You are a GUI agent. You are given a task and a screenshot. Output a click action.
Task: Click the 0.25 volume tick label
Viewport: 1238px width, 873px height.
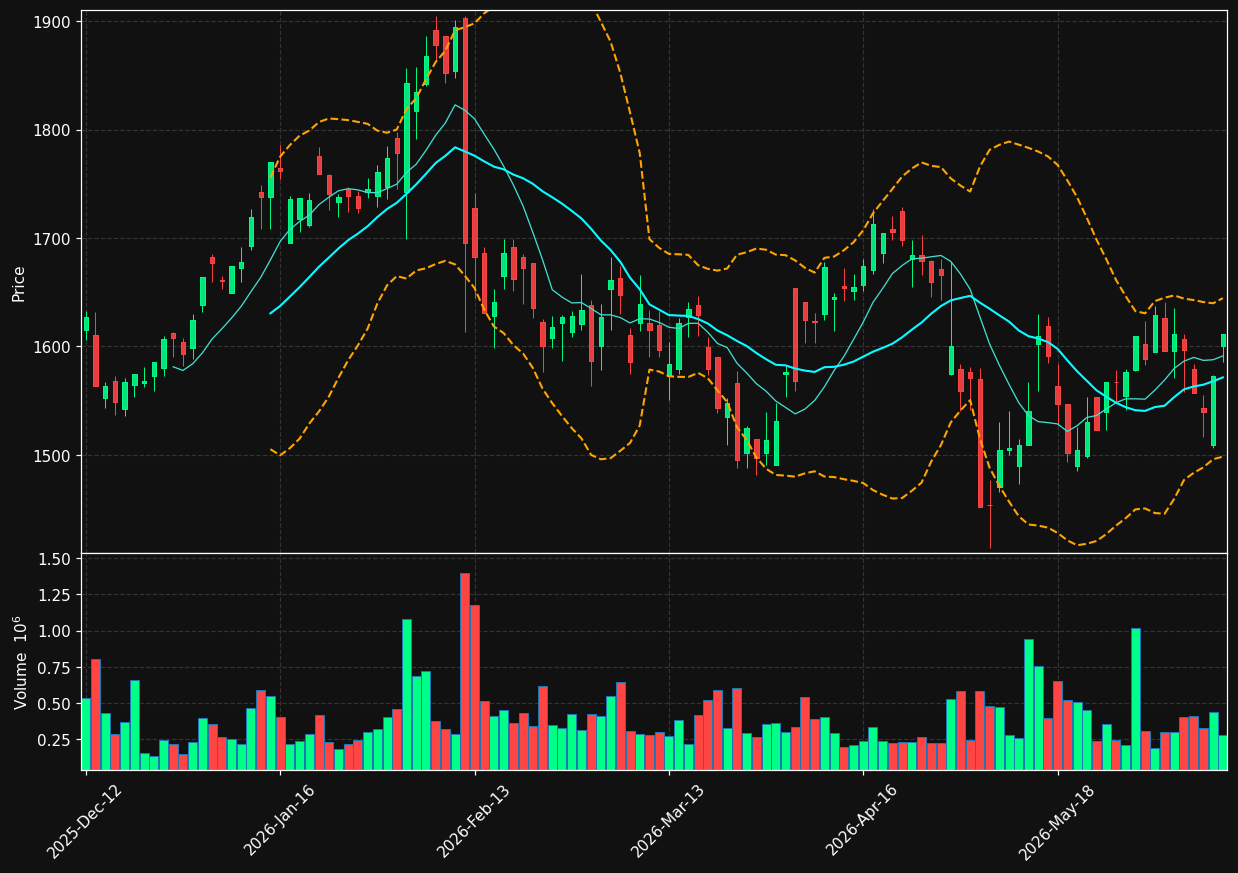pyautogui.click(x=53, y=740)
